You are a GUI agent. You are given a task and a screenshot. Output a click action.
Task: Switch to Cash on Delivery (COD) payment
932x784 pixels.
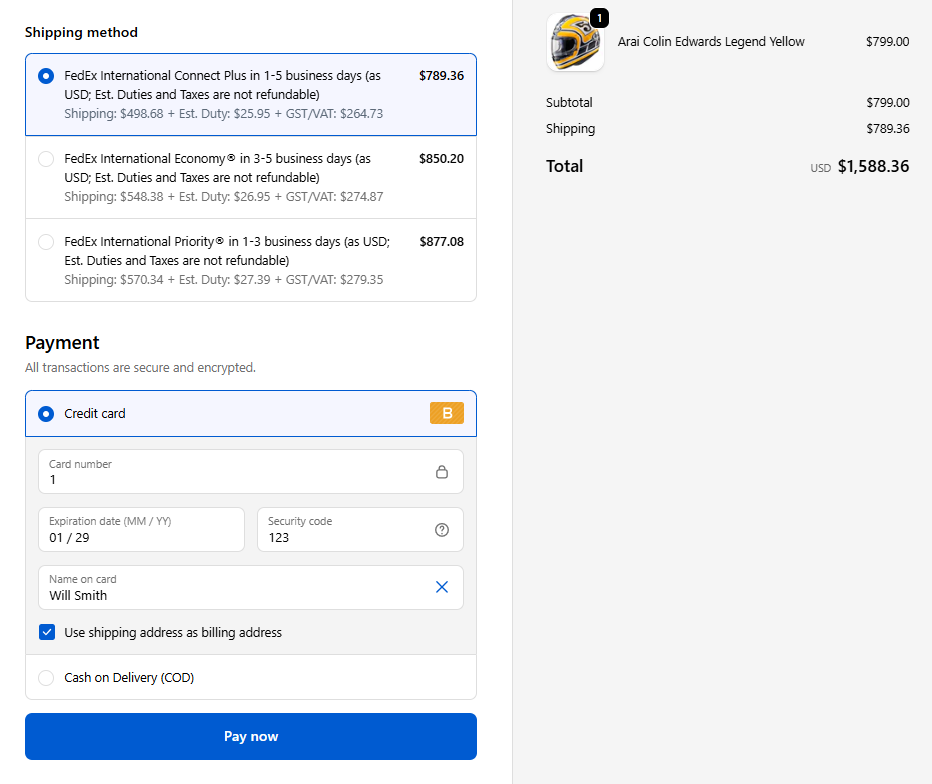coord(46,678)
